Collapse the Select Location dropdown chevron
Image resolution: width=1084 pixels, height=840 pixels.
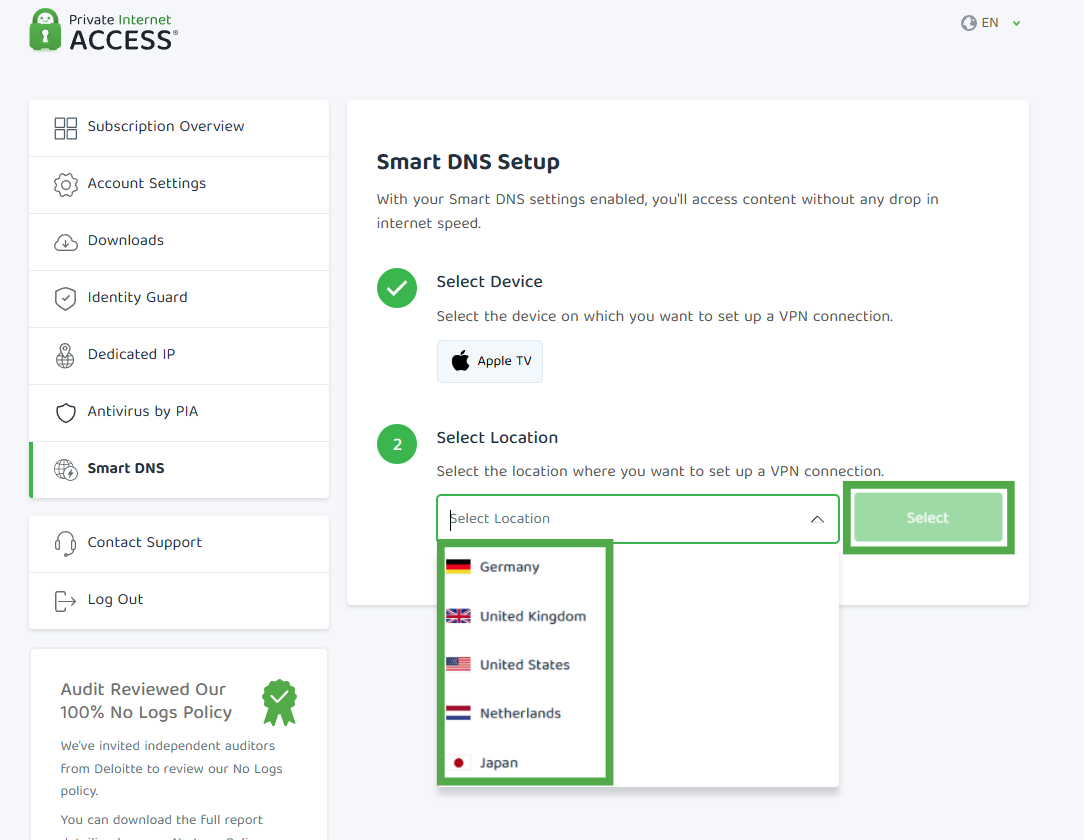pyautogui.click(x=817, y=519)
